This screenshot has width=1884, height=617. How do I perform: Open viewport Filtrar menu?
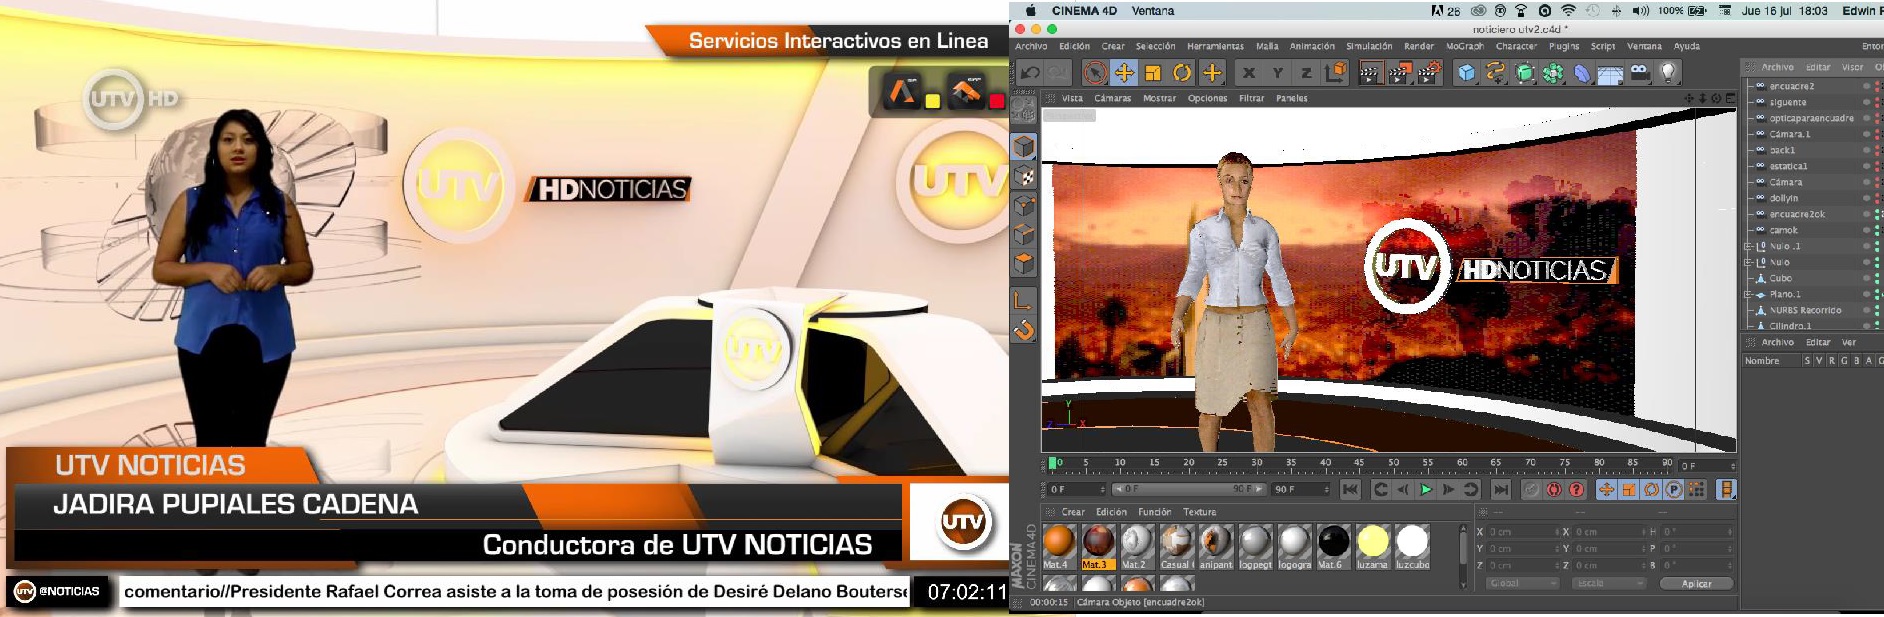1251,98
